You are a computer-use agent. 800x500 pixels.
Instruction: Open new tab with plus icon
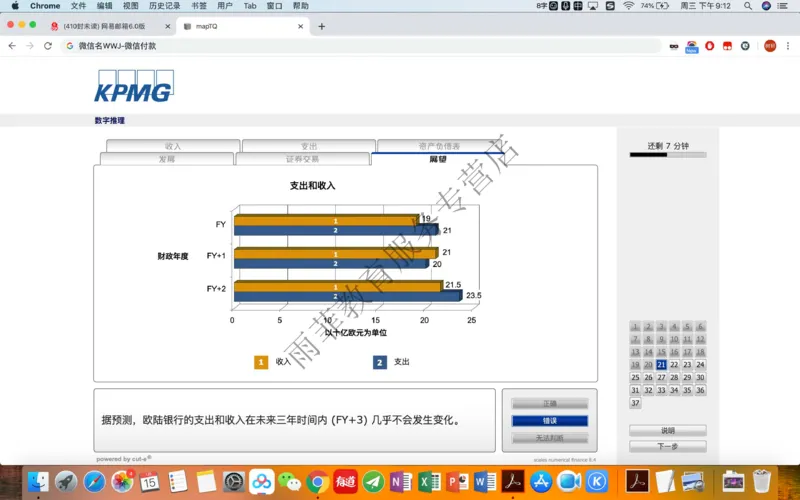(x=321, y=26)
